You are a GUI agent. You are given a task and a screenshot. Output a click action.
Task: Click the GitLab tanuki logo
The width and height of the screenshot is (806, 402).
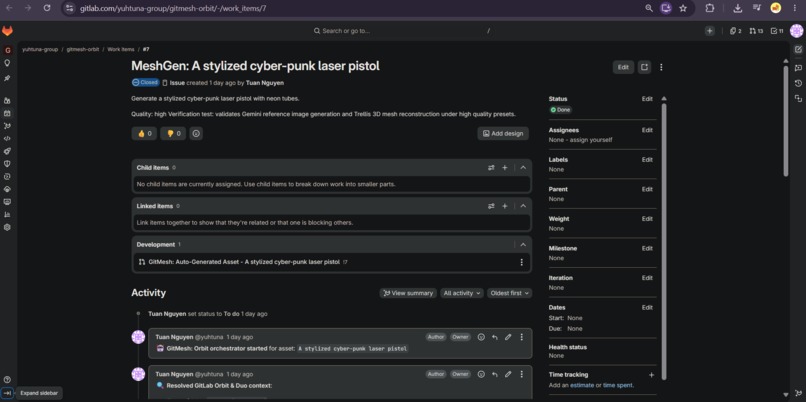point(7,31)
